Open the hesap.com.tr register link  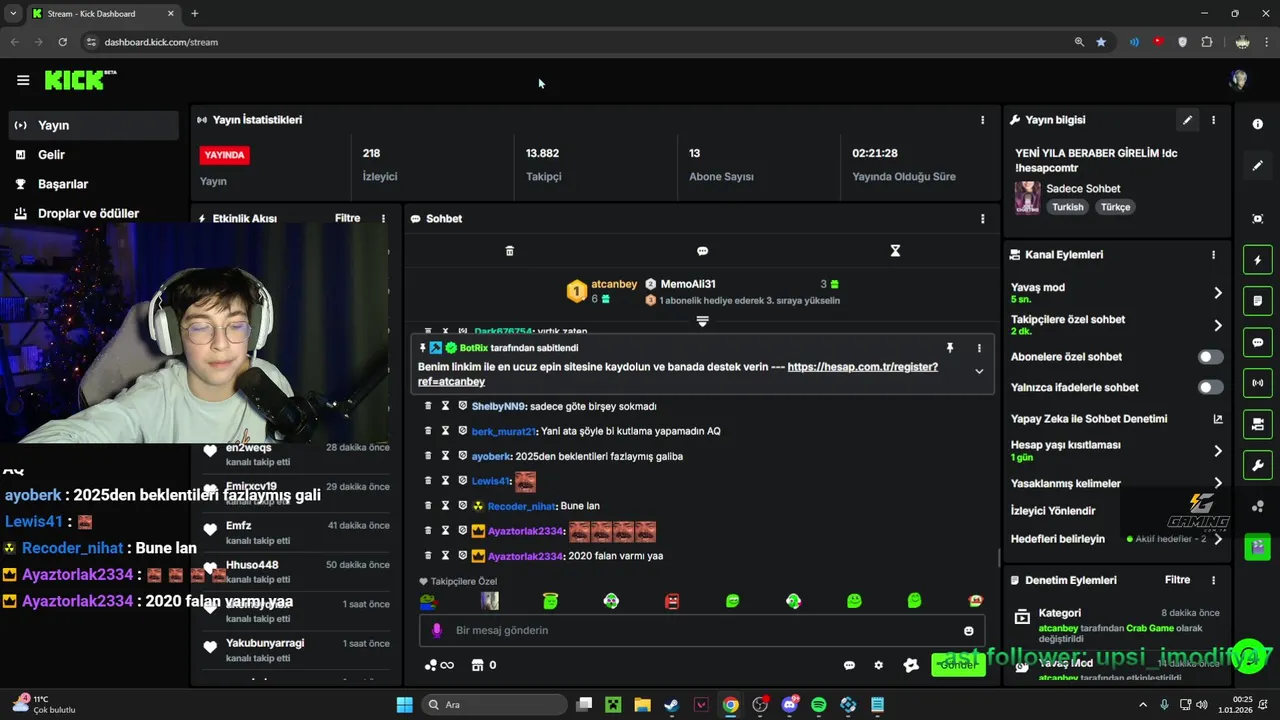678,374
